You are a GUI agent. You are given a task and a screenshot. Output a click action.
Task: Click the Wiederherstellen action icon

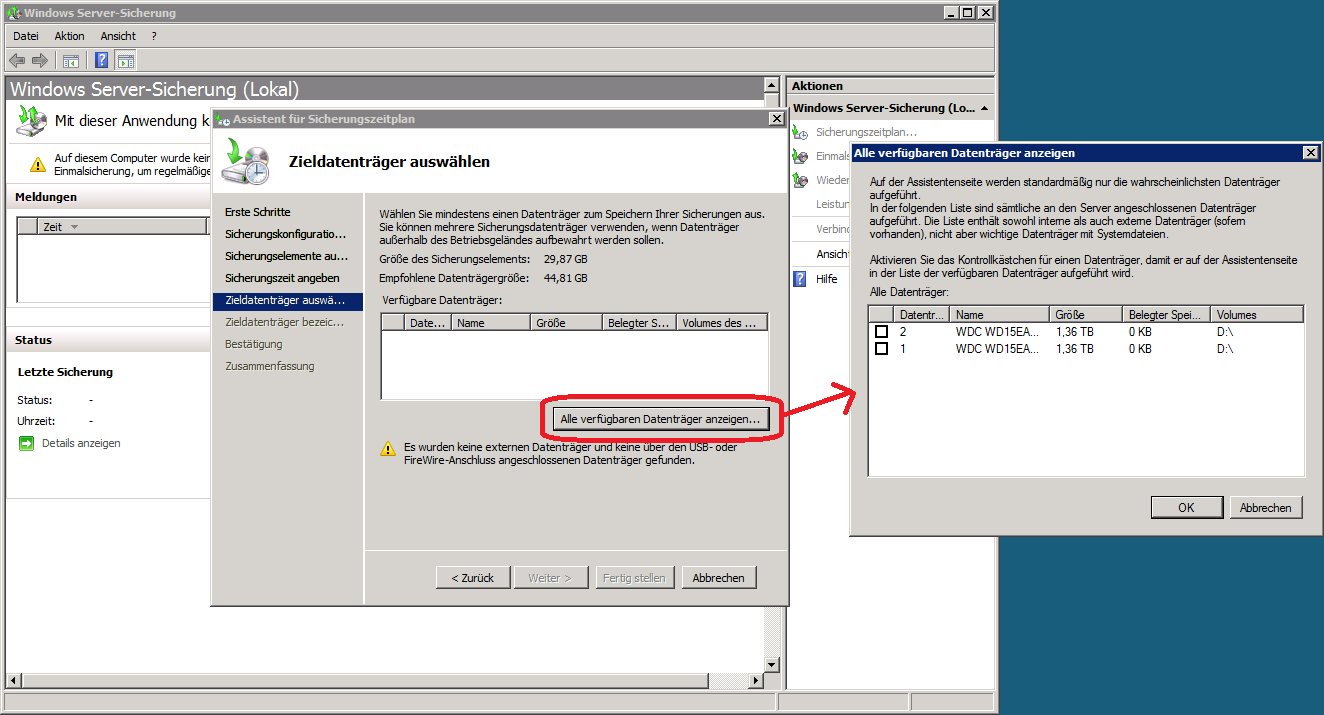tap(800, 180)
